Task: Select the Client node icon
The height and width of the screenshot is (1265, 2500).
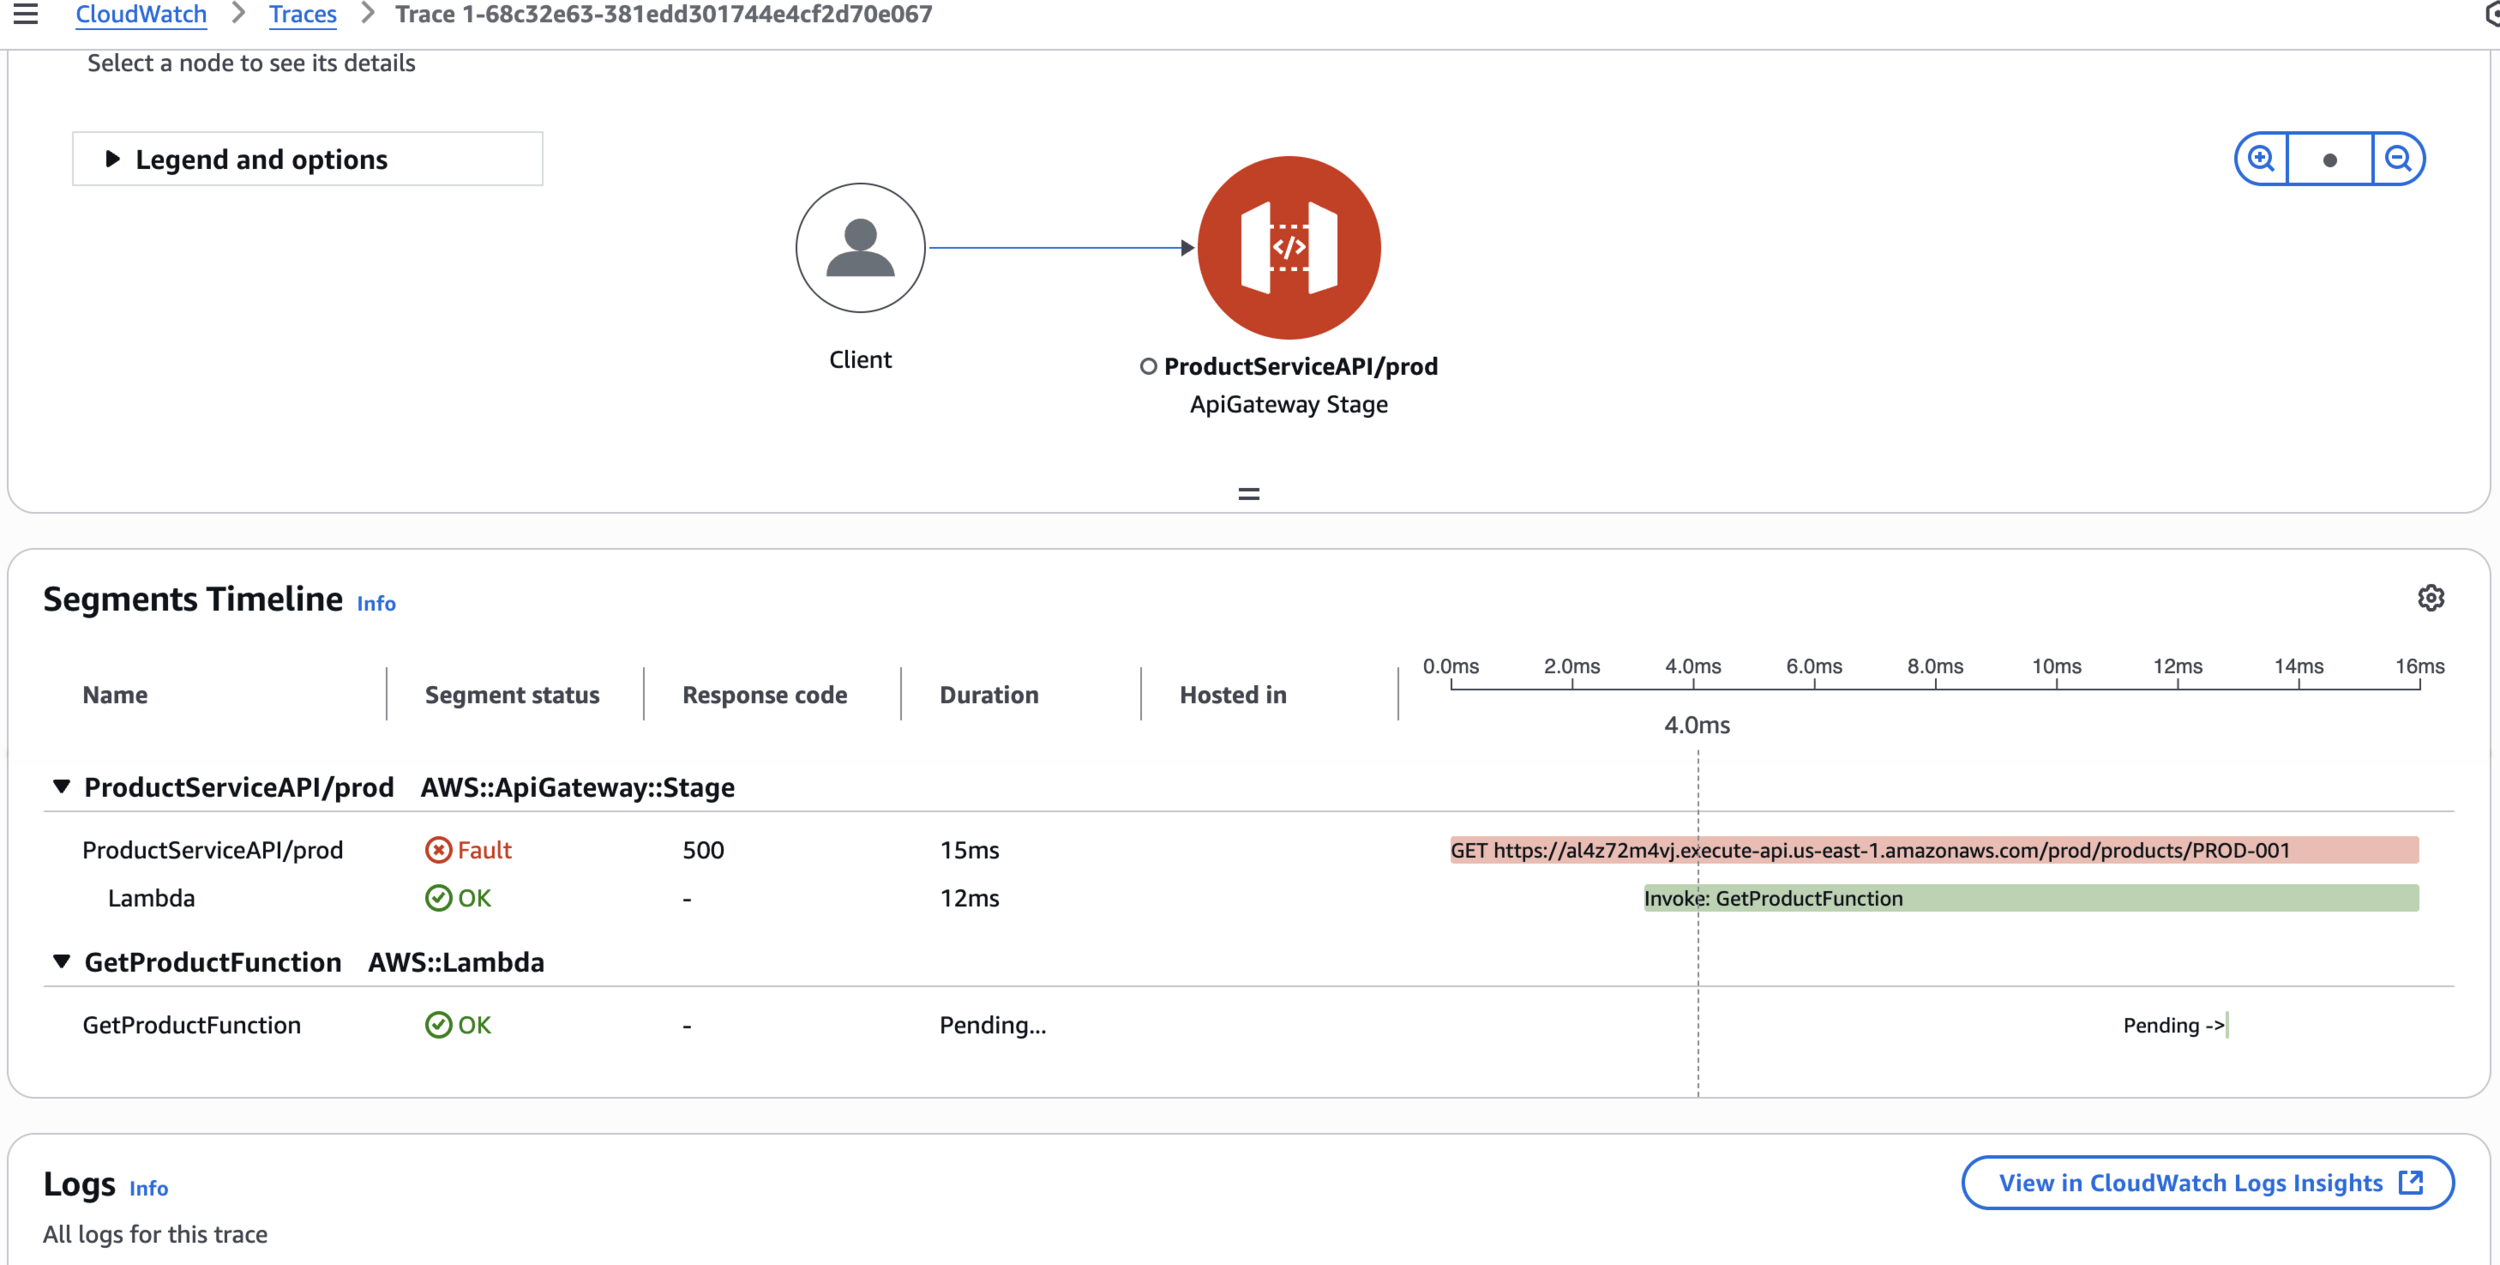Action: tap(860, 248)
